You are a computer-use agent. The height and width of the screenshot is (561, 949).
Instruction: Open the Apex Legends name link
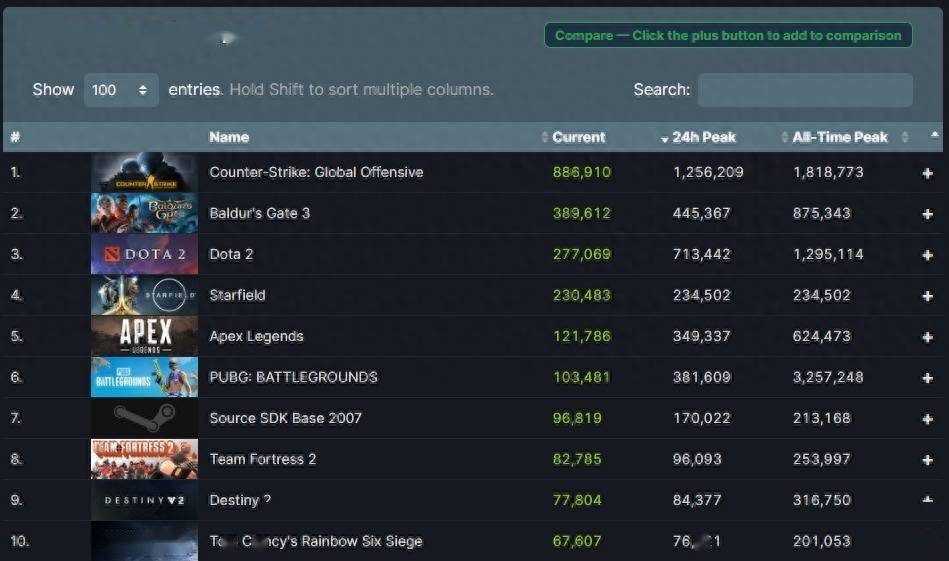click(x=256, y=336)
